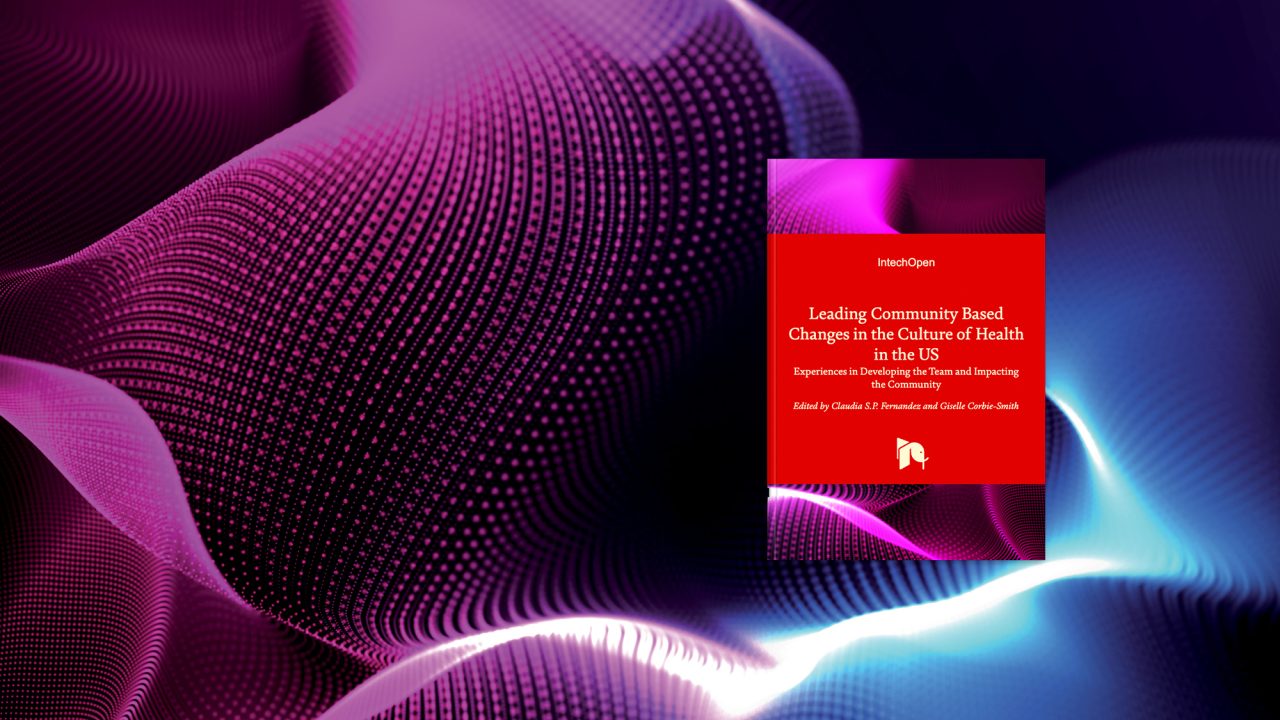Click 'the Community' text in subtitle
Viewport: 1280px width, 720px height.
coord(906,384)
